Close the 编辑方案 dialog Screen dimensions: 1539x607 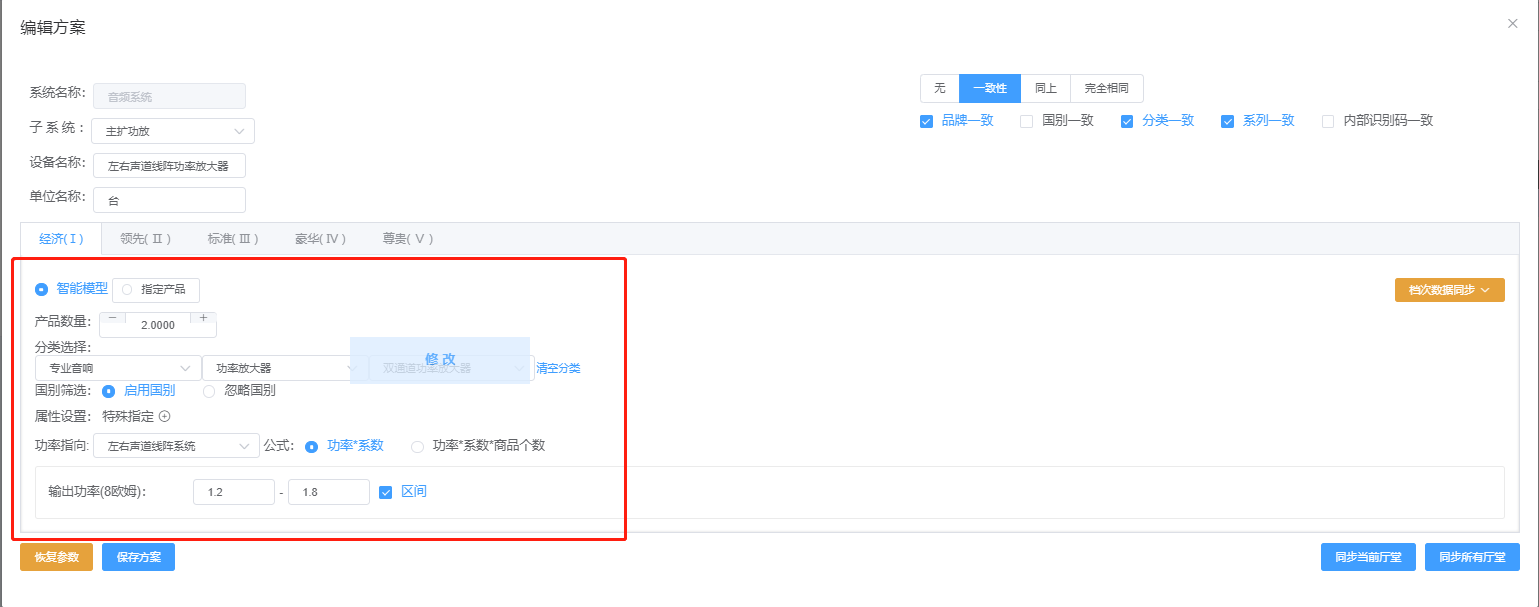click(1512, 24)
